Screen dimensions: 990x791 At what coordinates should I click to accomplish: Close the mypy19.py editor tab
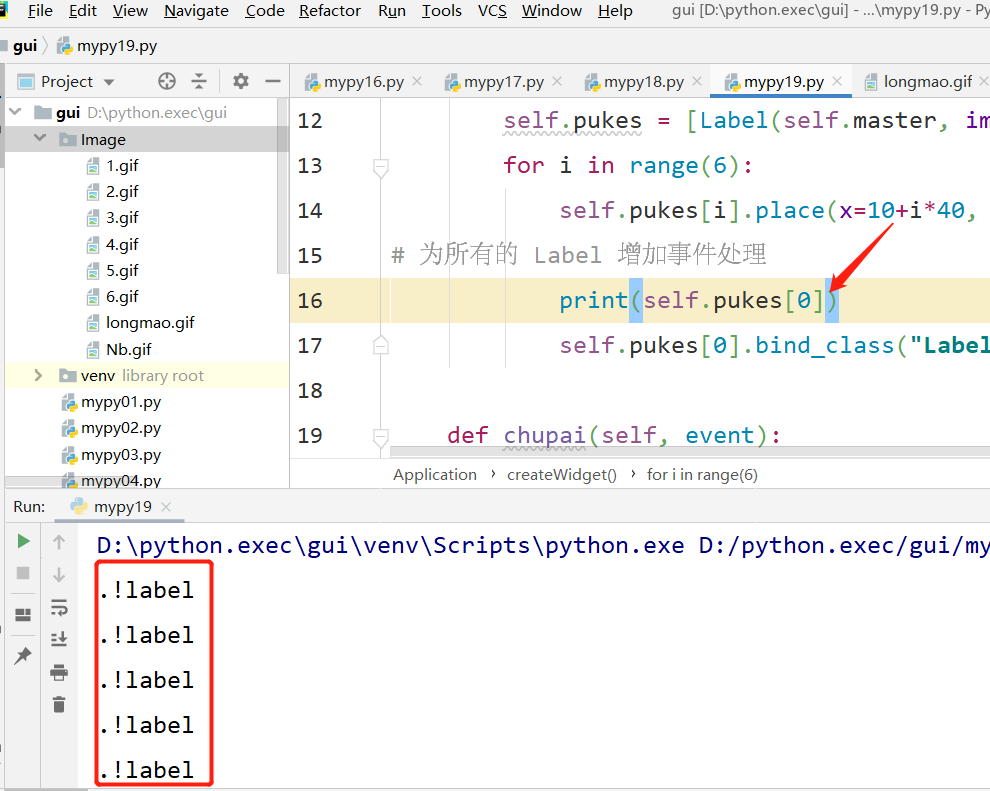(837, 81)
